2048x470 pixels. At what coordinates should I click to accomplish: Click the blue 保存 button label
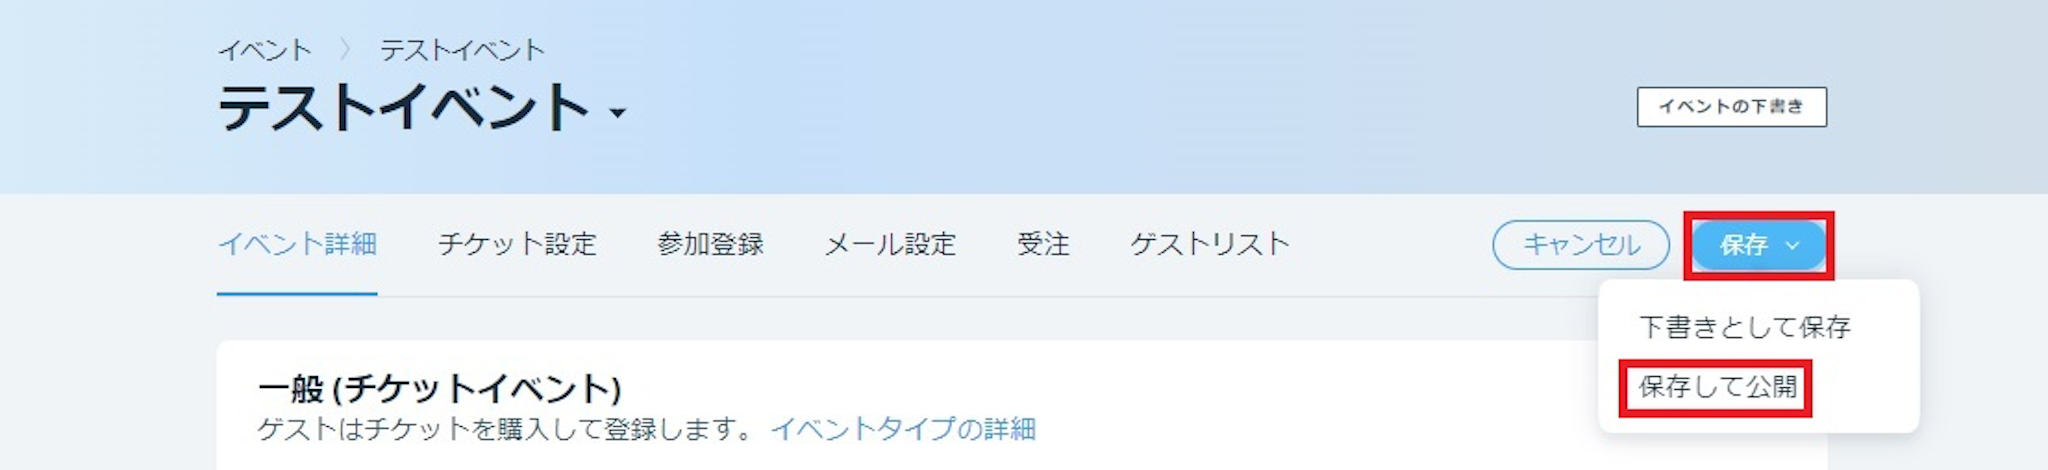(x=1744, y=245)
